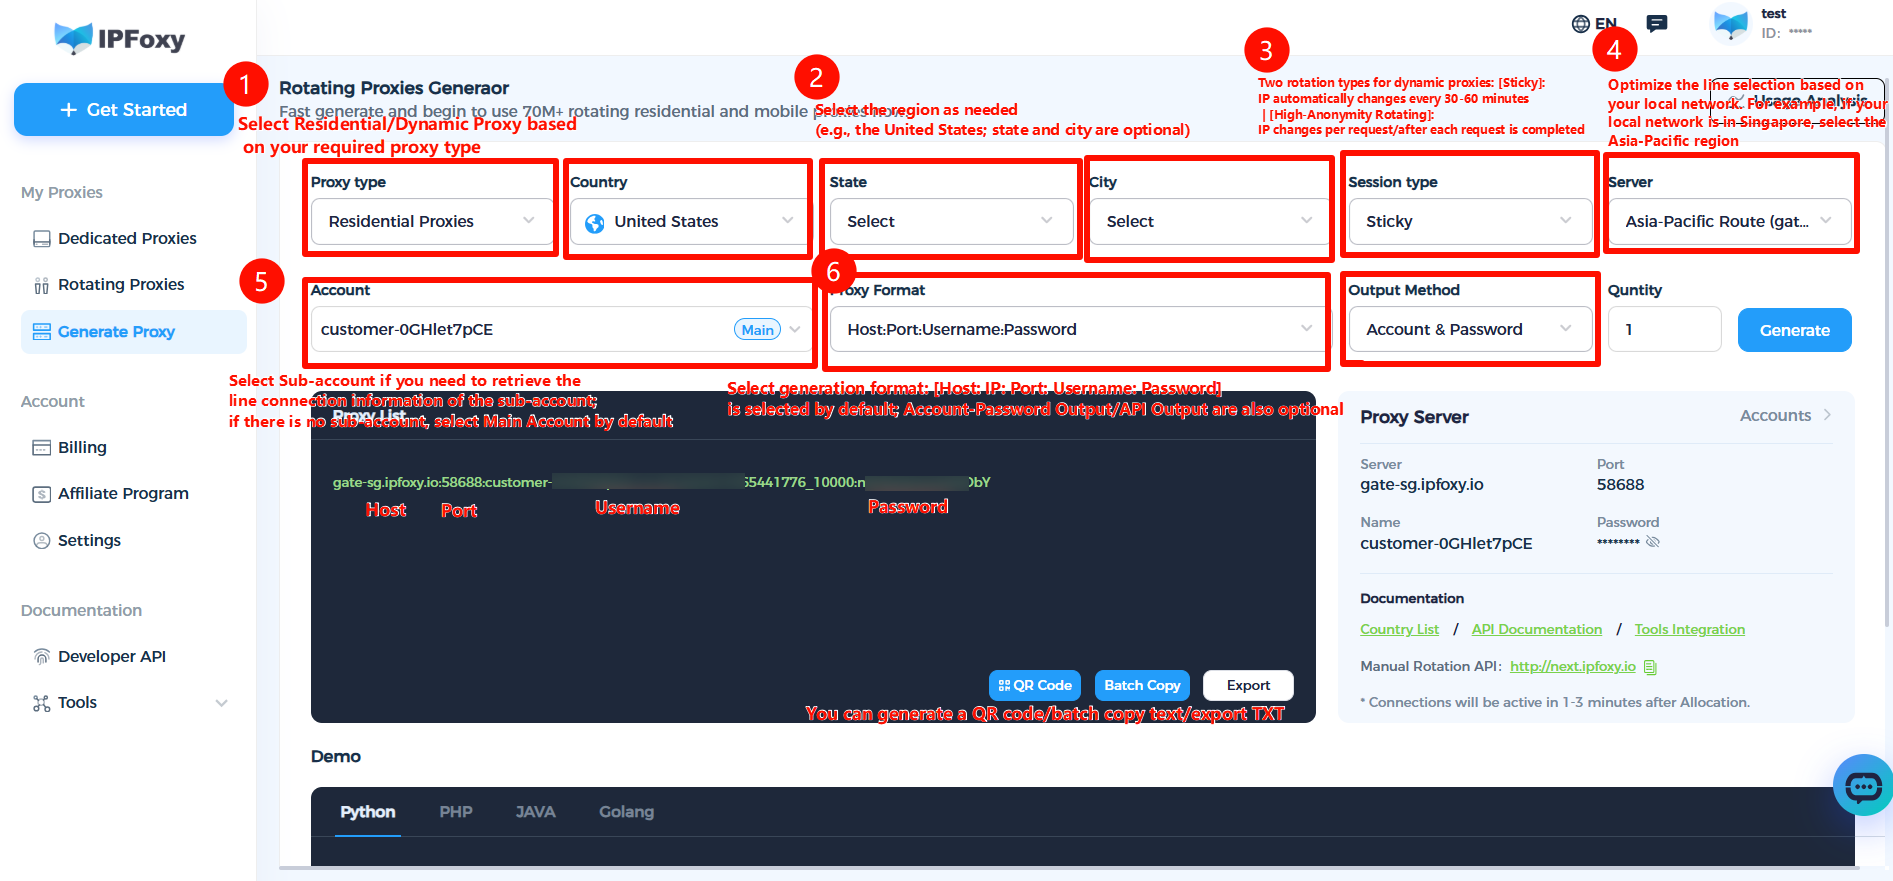Click the Settings sidebar icon
This screenshot has height=881, width=1893.
pos(41,541)
